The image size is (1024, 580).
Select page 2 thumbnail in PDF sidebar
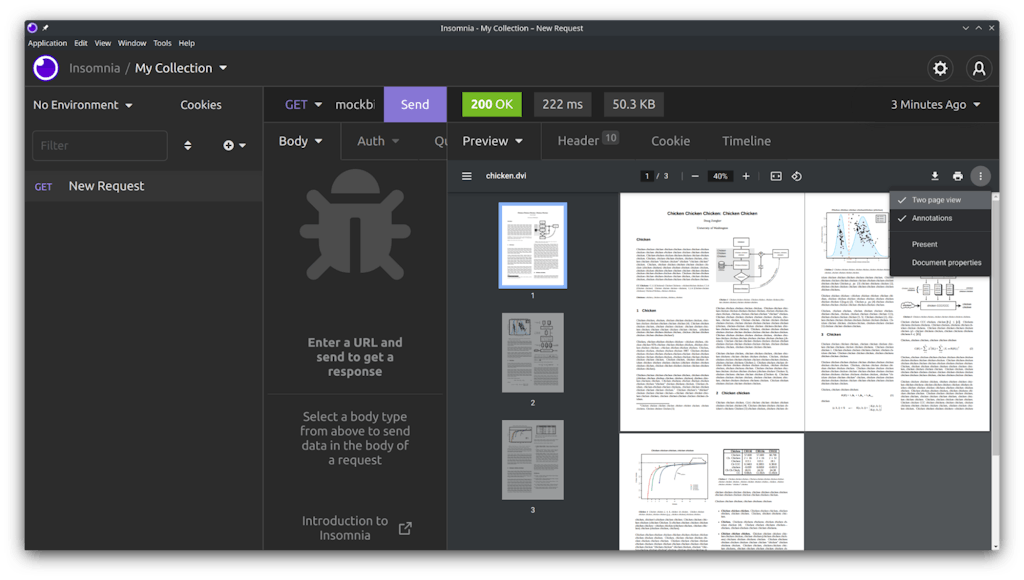(532, 353)
